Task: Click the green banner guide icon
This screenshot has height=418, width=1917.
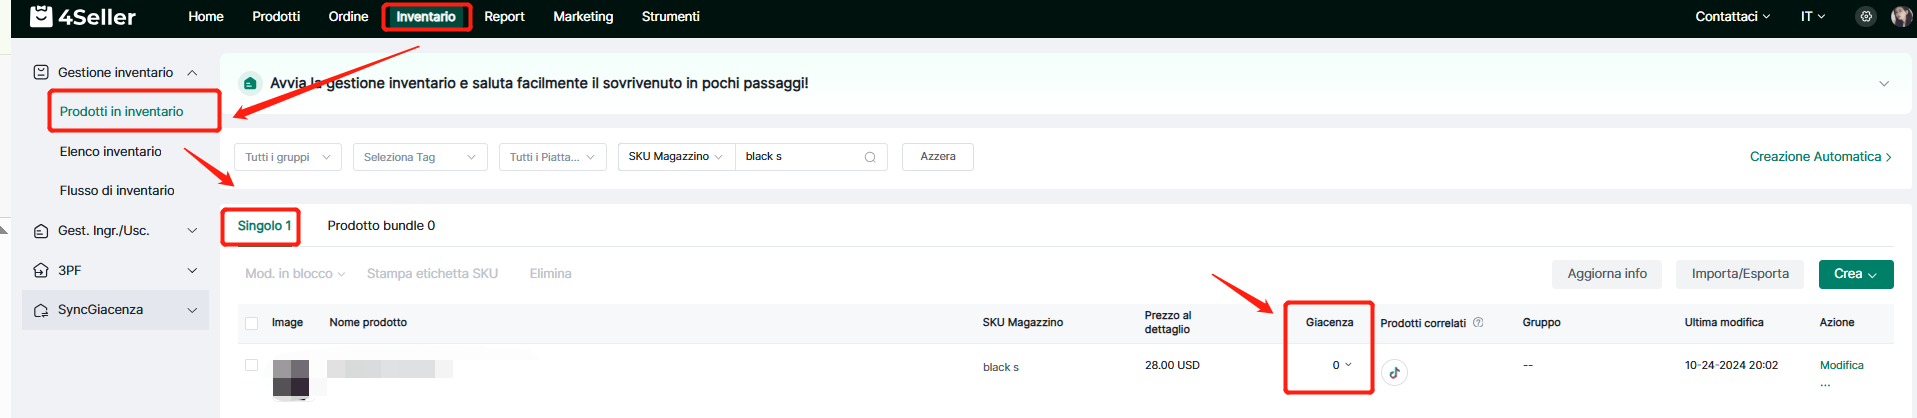Action: [250, 83]
